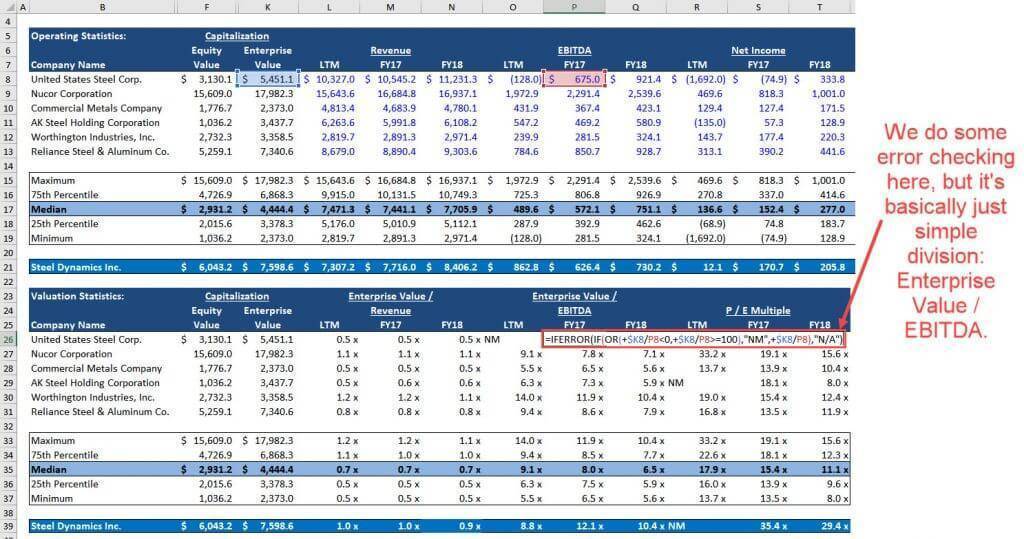Image resolution: width=1024 pixels, height=539 pixels.
Task: Select column header K
Action: point(268,7)
